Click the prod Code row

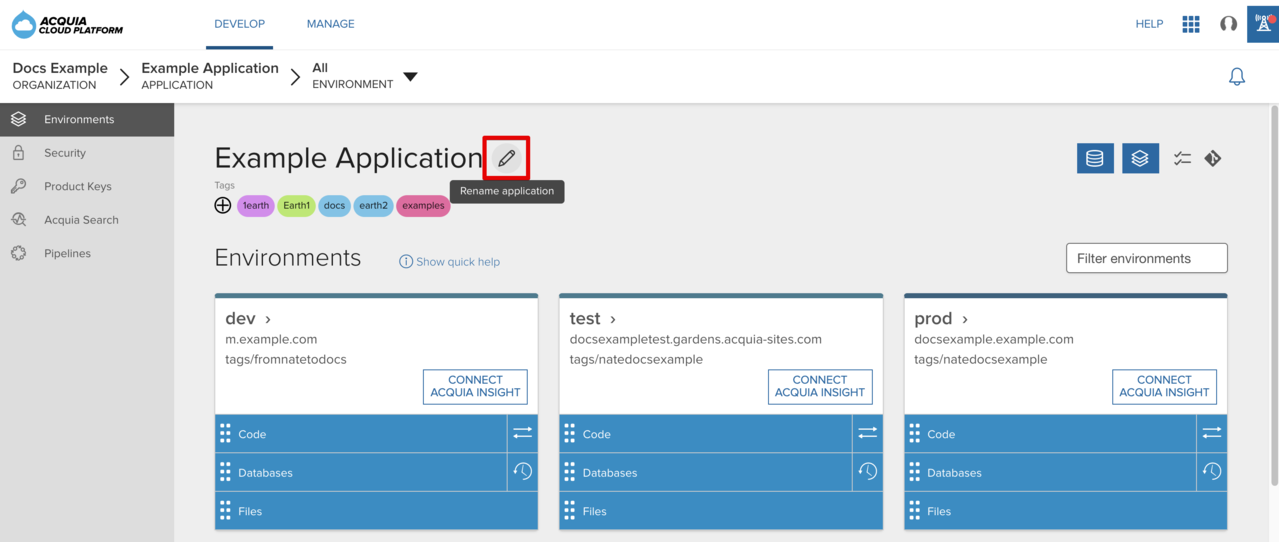[1050, 434]
